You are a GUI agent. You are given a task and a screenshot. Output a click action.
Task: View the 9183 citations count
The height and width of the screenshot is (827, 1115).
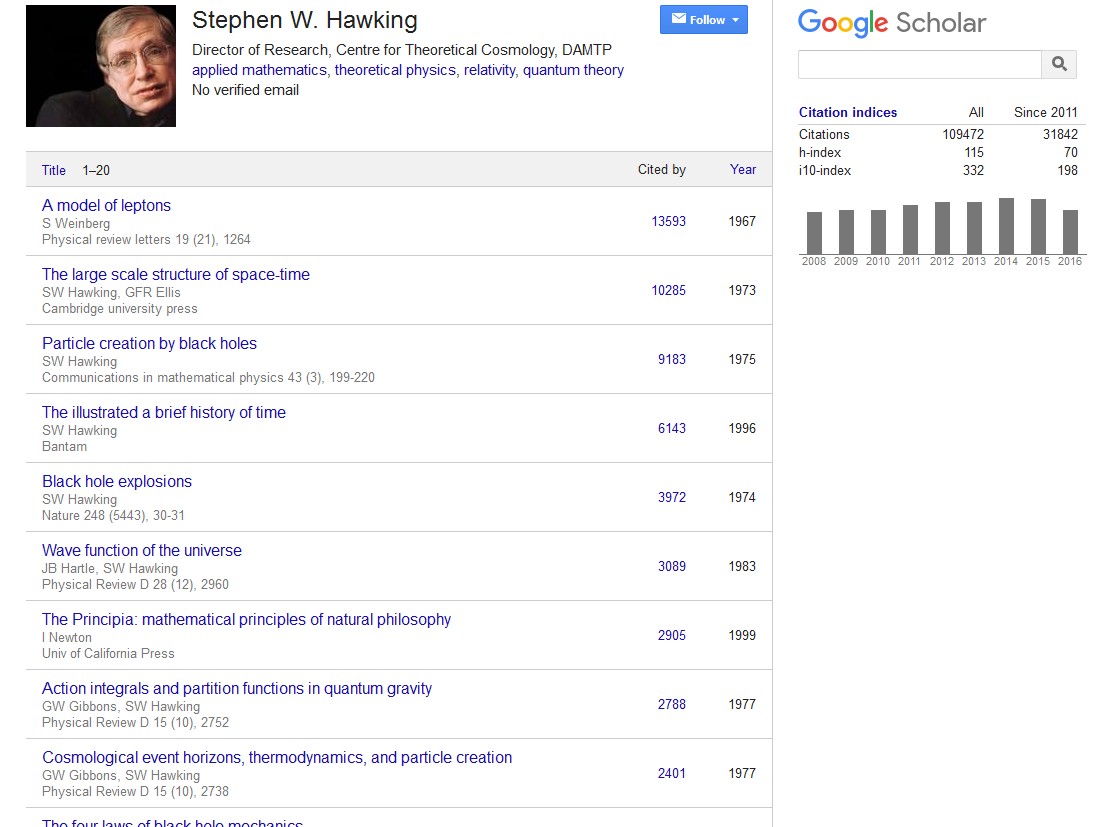pos(671,359)
